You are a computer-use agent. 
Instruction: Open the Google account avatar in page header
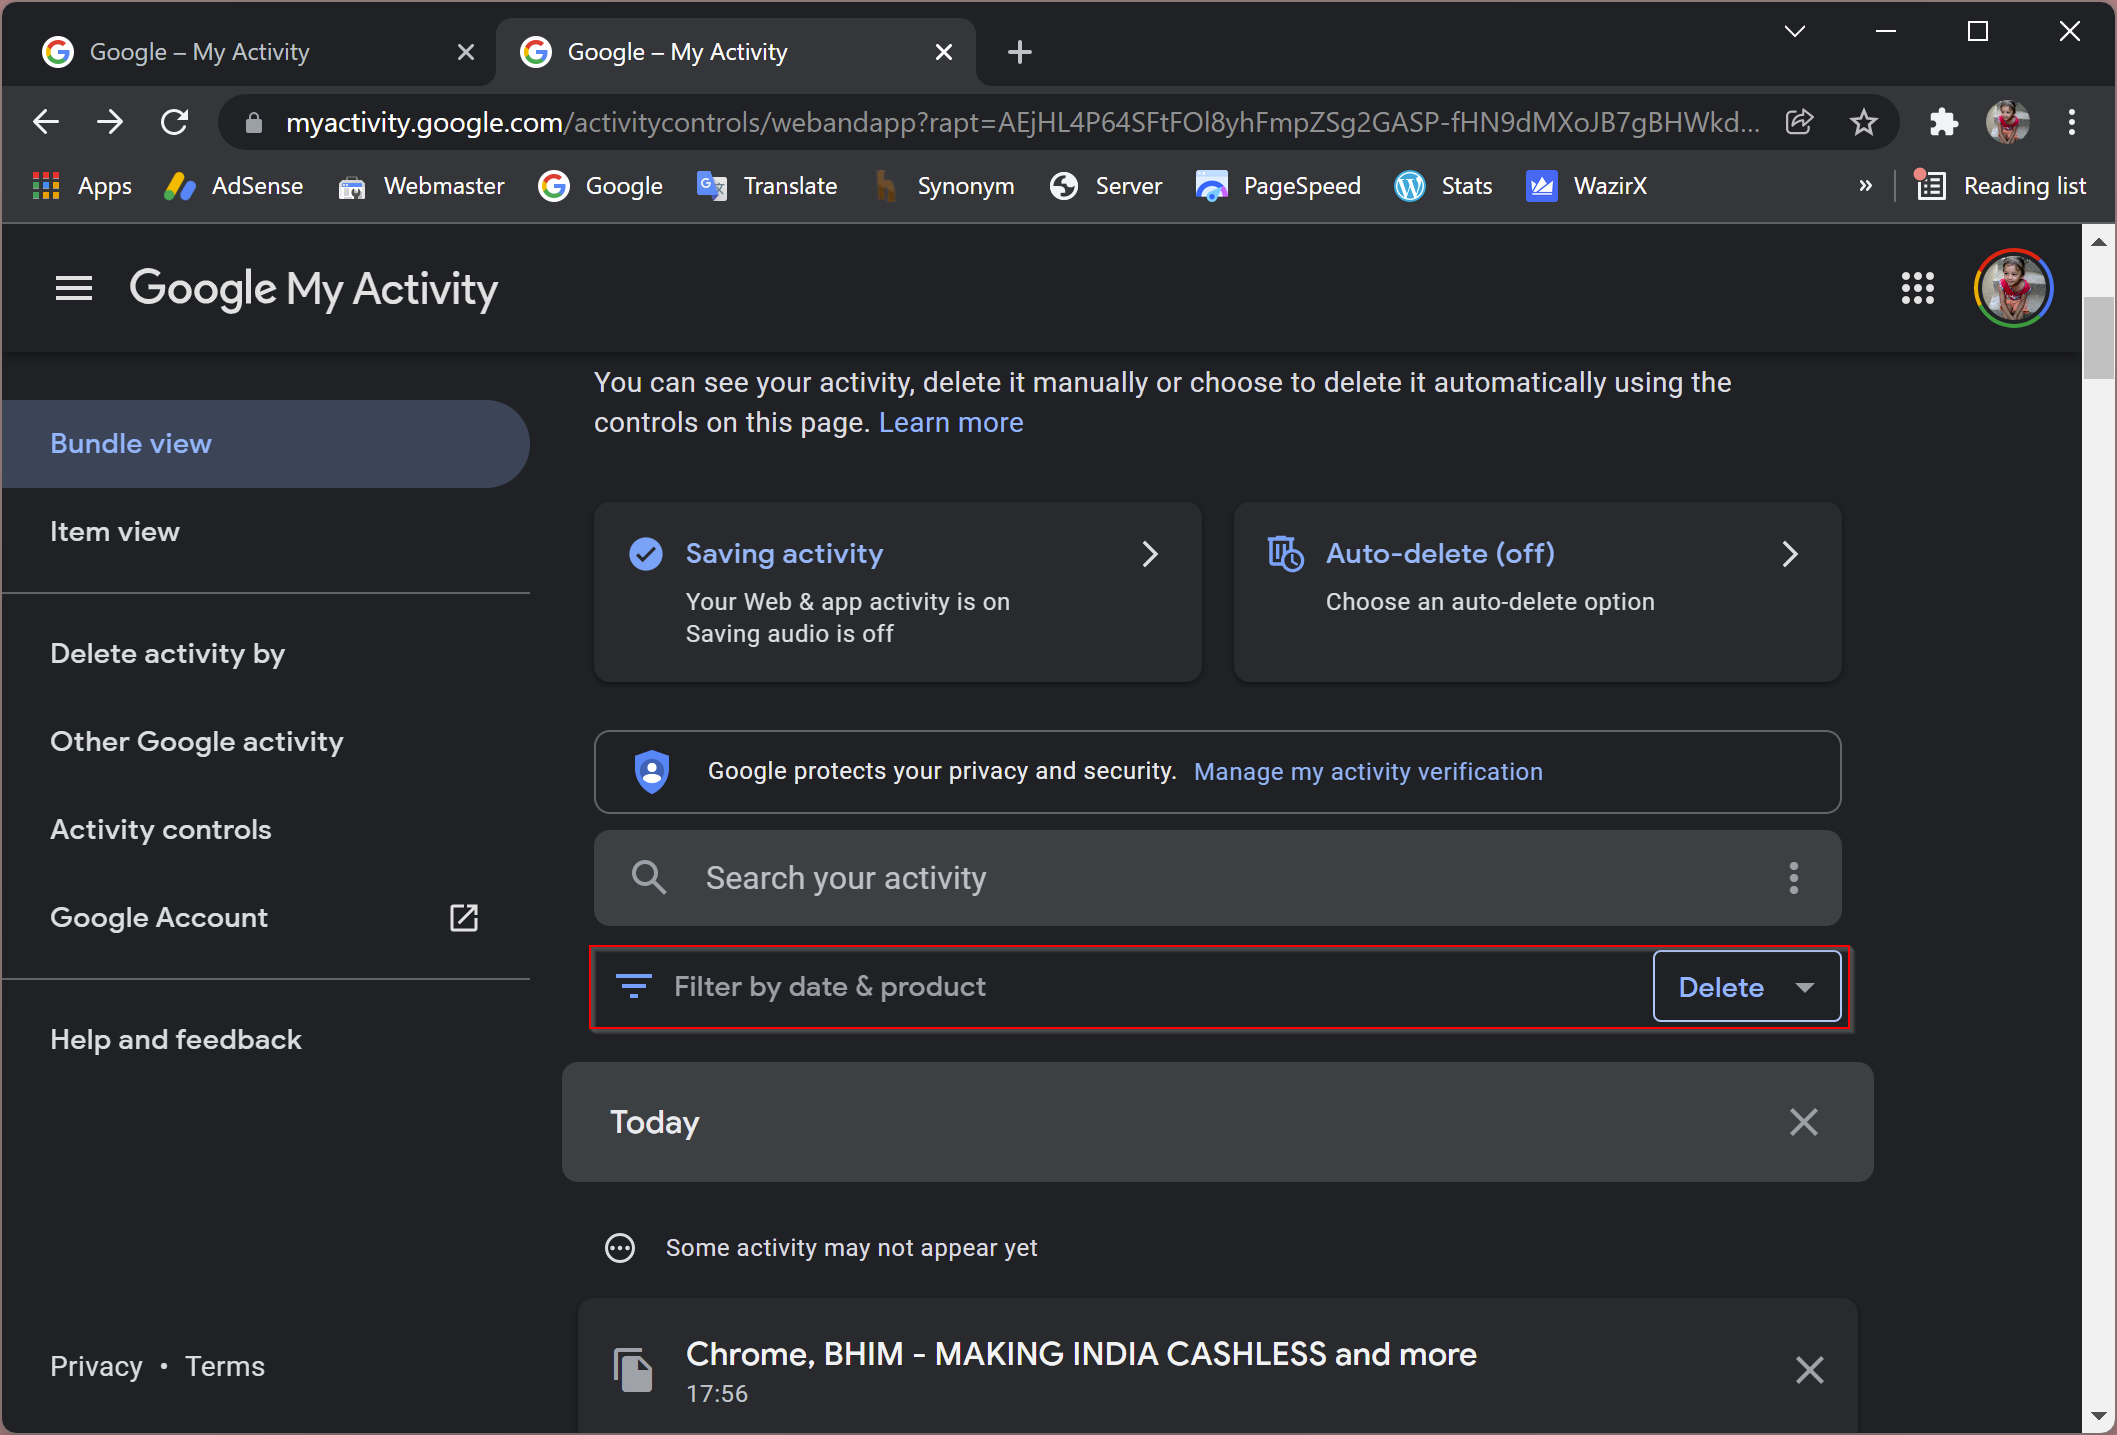coord(2013,289)
